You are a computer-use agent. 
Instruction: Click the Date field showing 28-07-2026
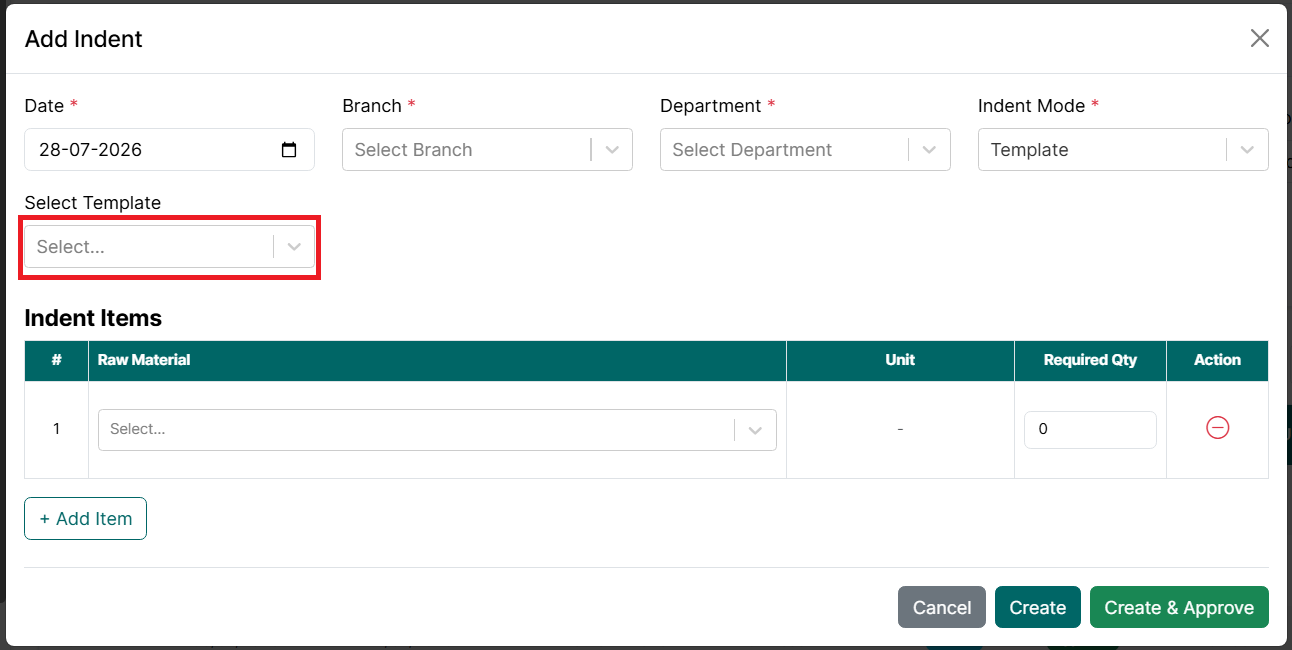click(169, 150)
